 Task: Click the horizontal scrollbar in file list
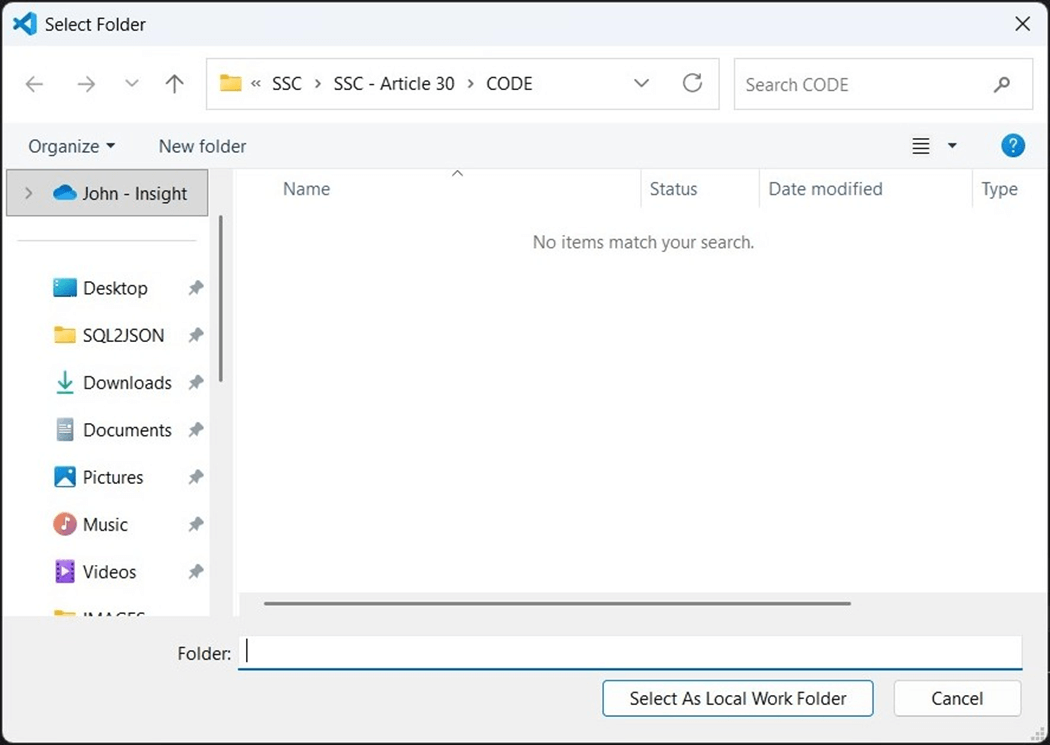(x=556, y=604)
